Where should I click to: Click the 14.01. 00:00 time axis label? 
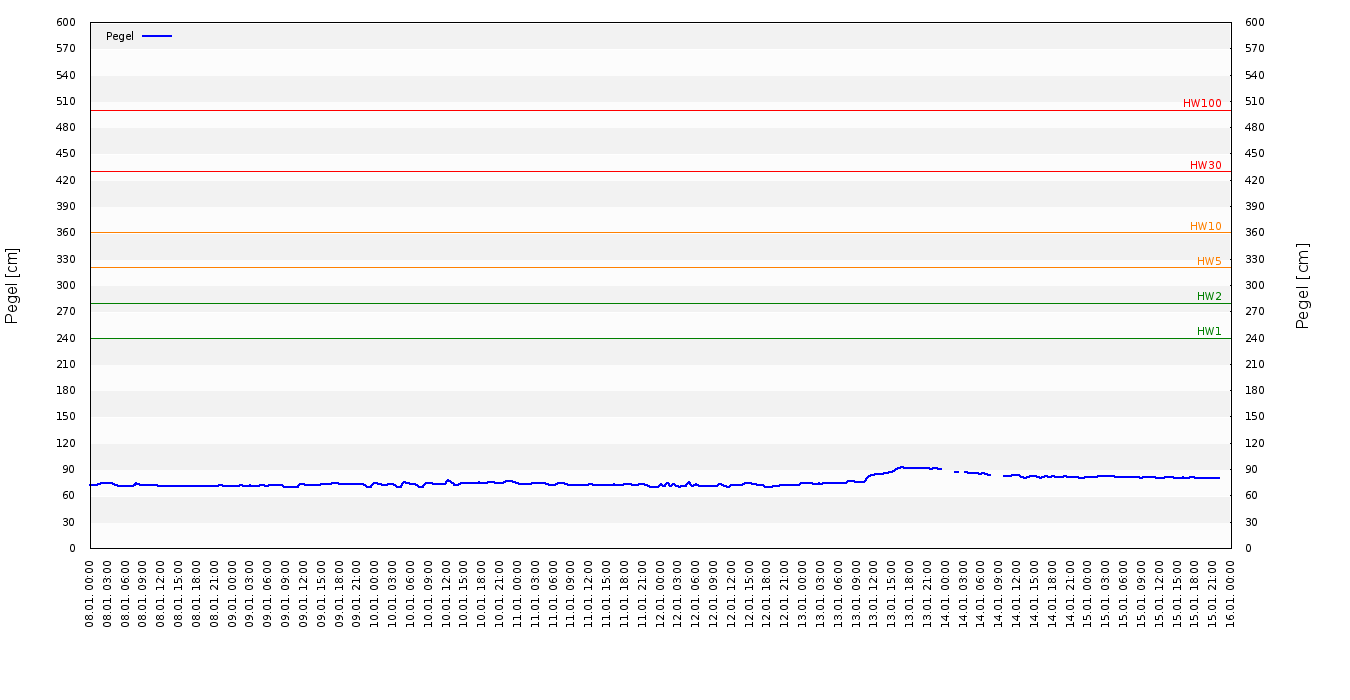pos(946,593)
